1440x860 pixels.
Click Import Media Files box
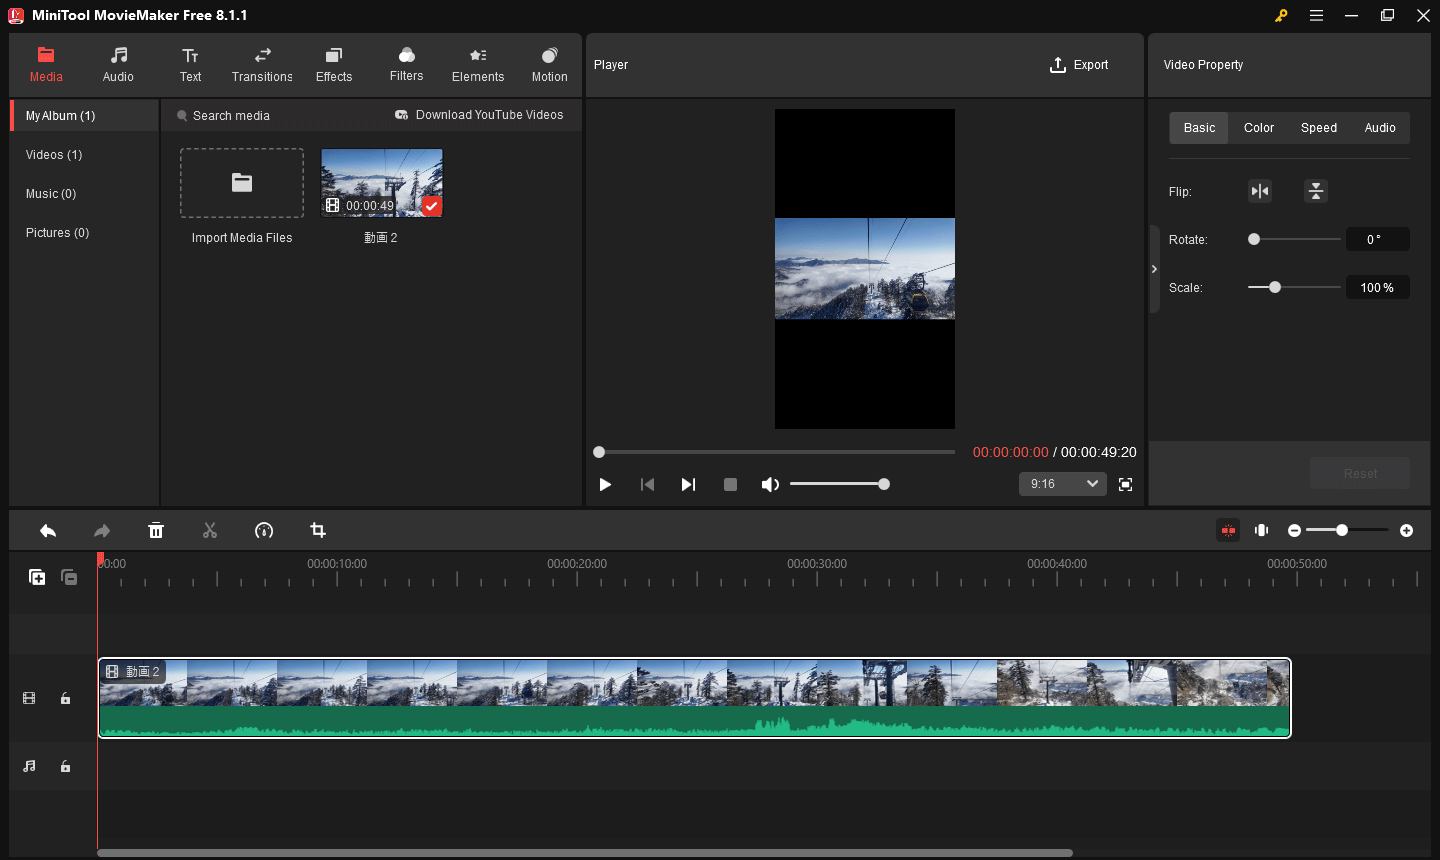[242, 183]
